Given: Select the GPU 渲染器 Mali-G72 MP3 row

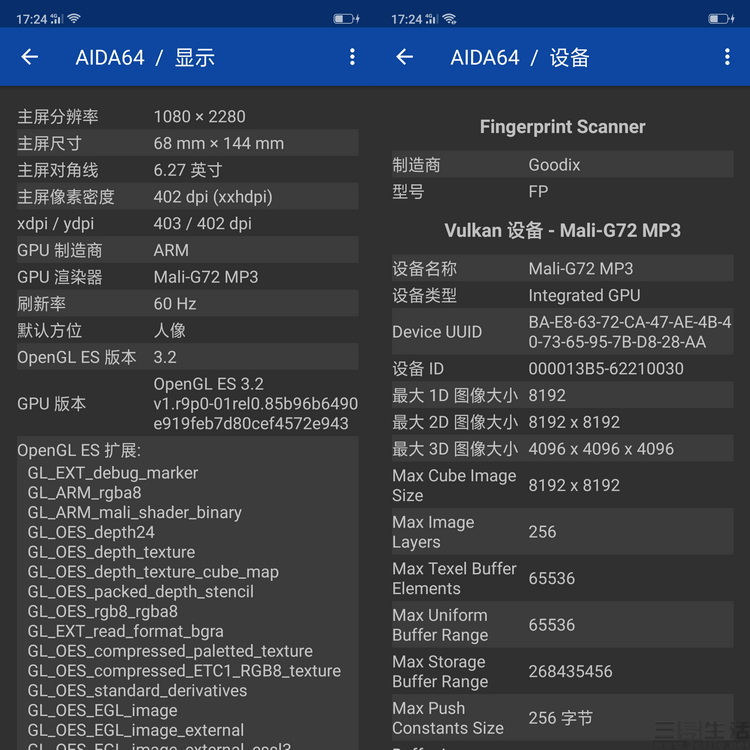Looking at the screenshot, I should (x=187, y=277).
